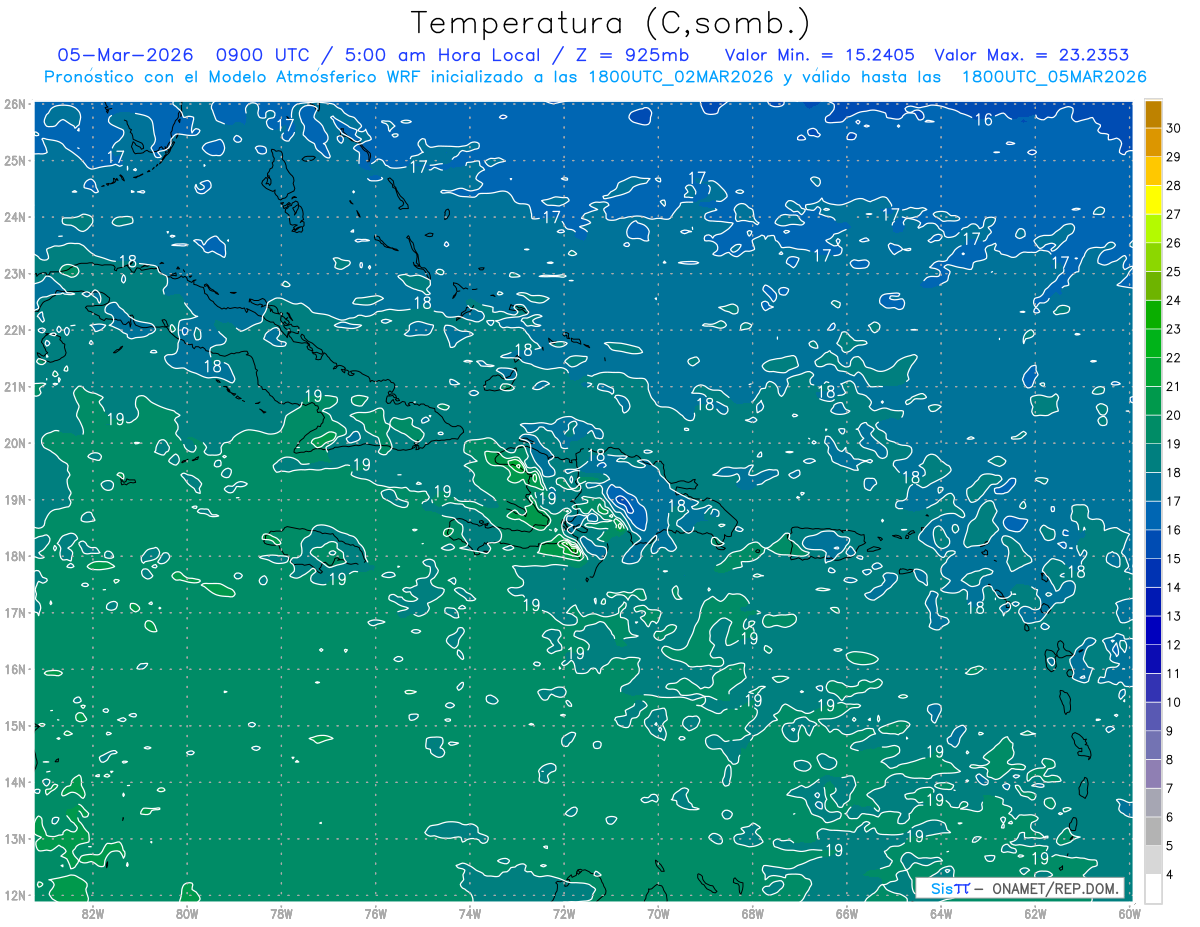The height and width of the screenshot is (927, 1200).
Task: Click the 25N latitude axis label
Action: [x=14, y=160]
